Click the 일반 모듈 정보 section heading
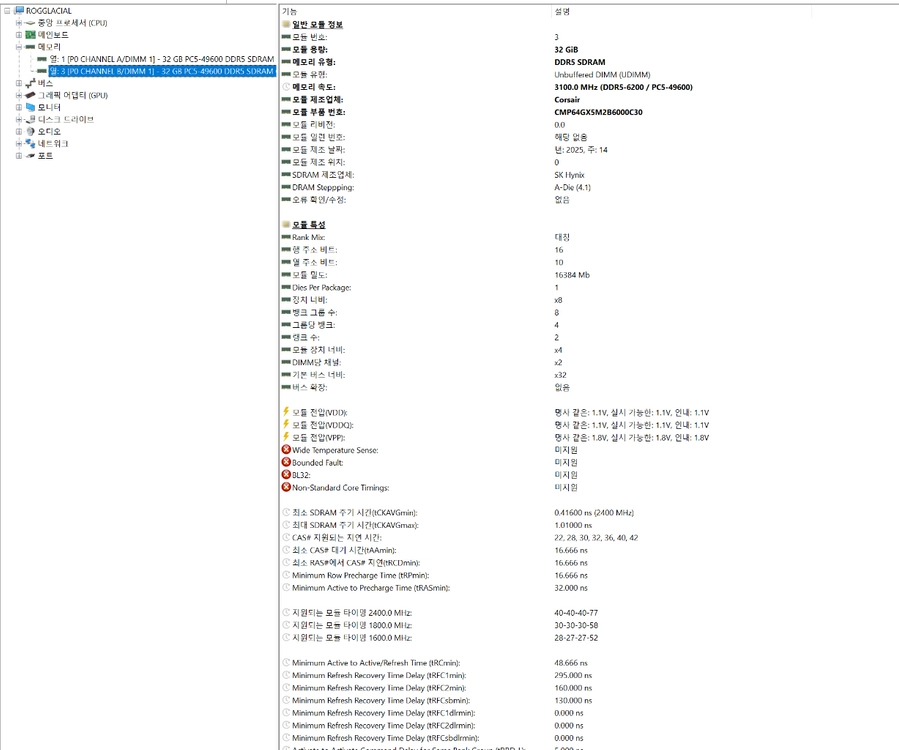Image resolution: width=899 pixels, height=750 pixels. pos(318,25)
